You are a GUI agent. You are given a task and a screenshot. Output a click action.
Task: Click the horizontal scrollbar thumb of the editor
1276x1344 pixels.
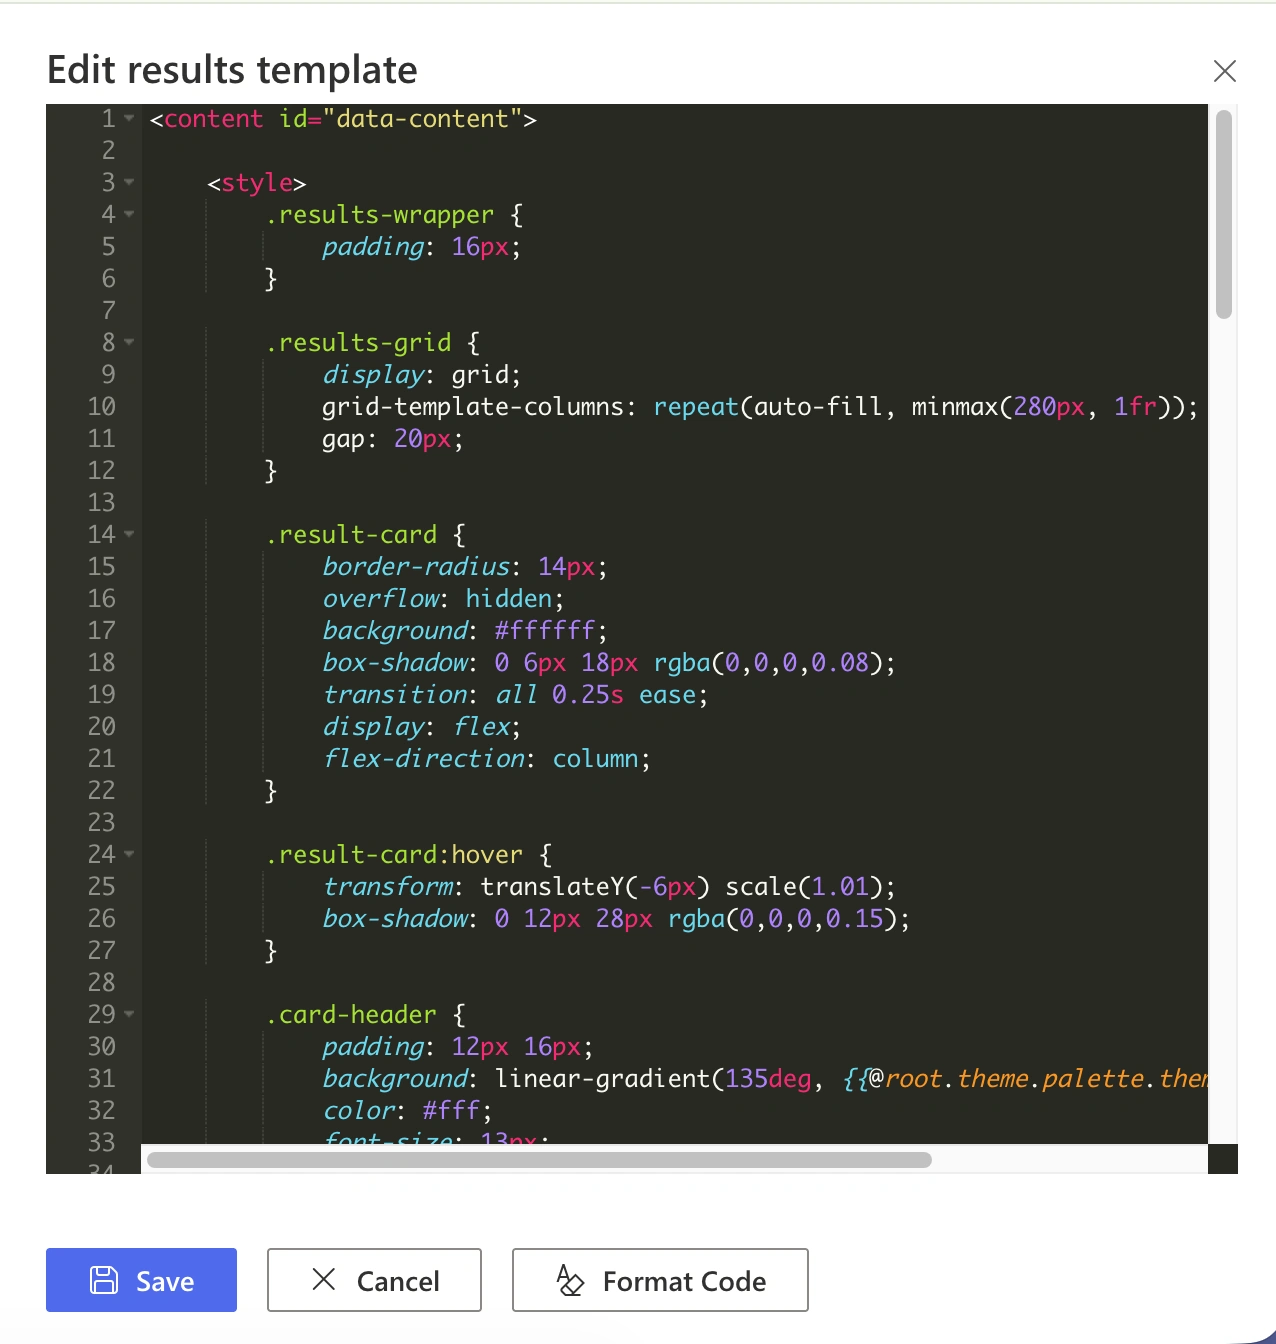tap(539, 1160)
